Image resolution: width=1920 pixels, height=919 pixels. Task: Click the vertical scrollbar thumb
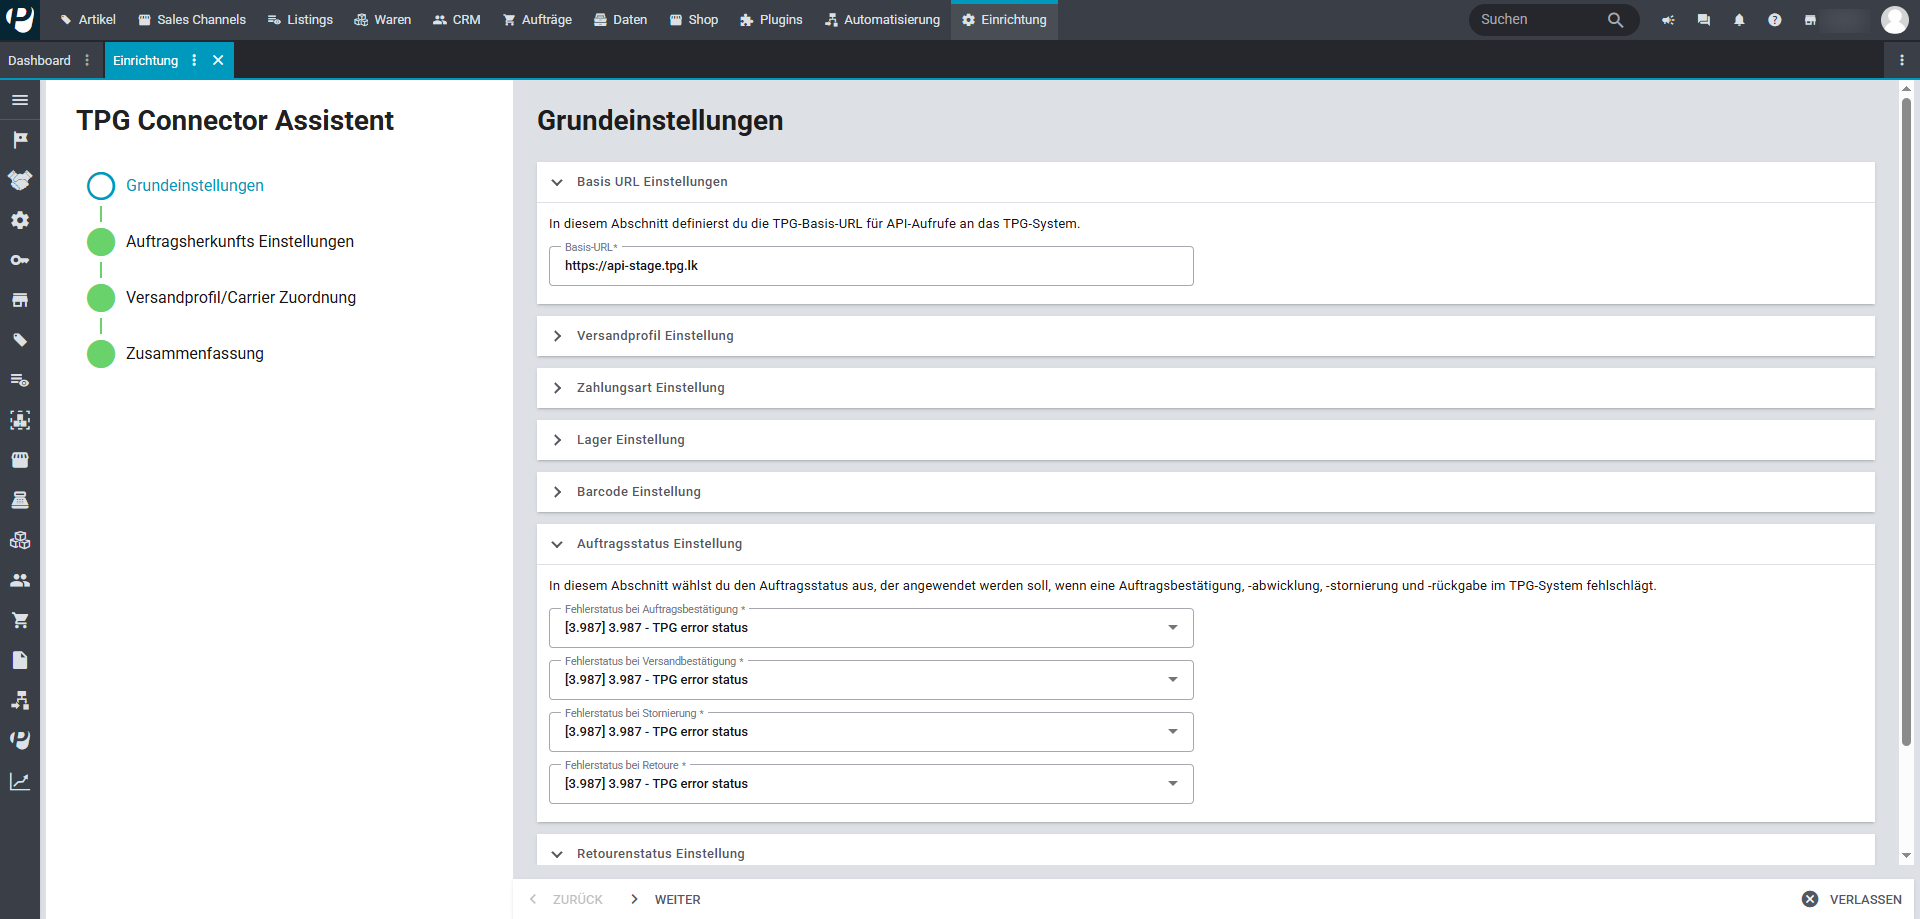tap(1906, 420)
